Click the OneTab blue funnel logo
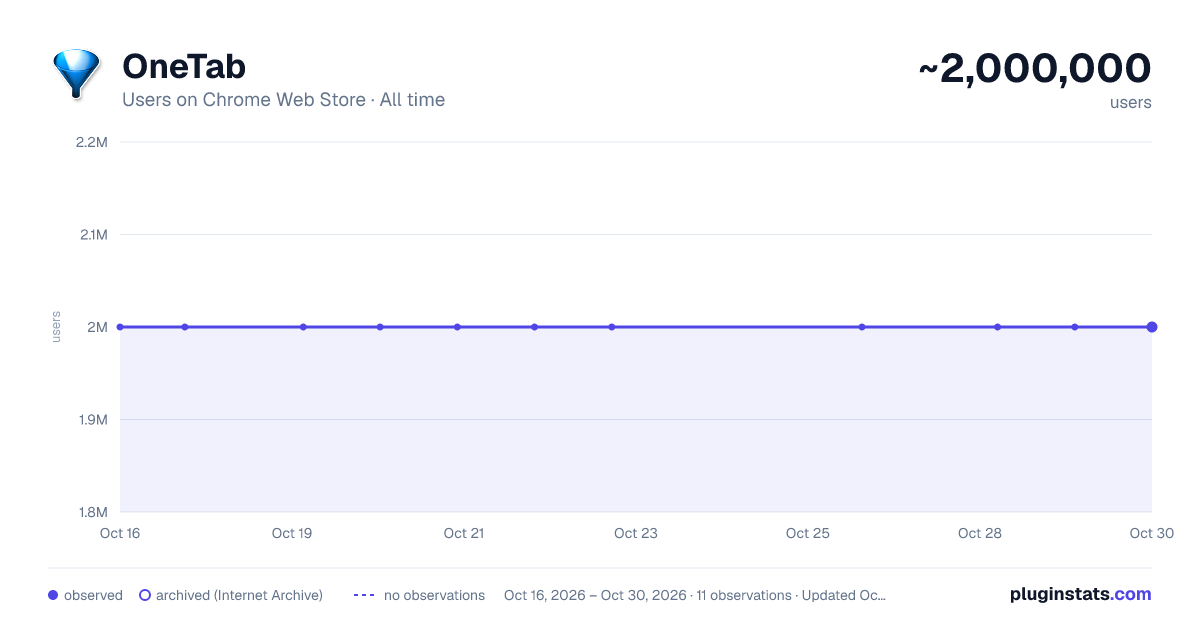Screen dimensions: 1200x630 (76, 74)
